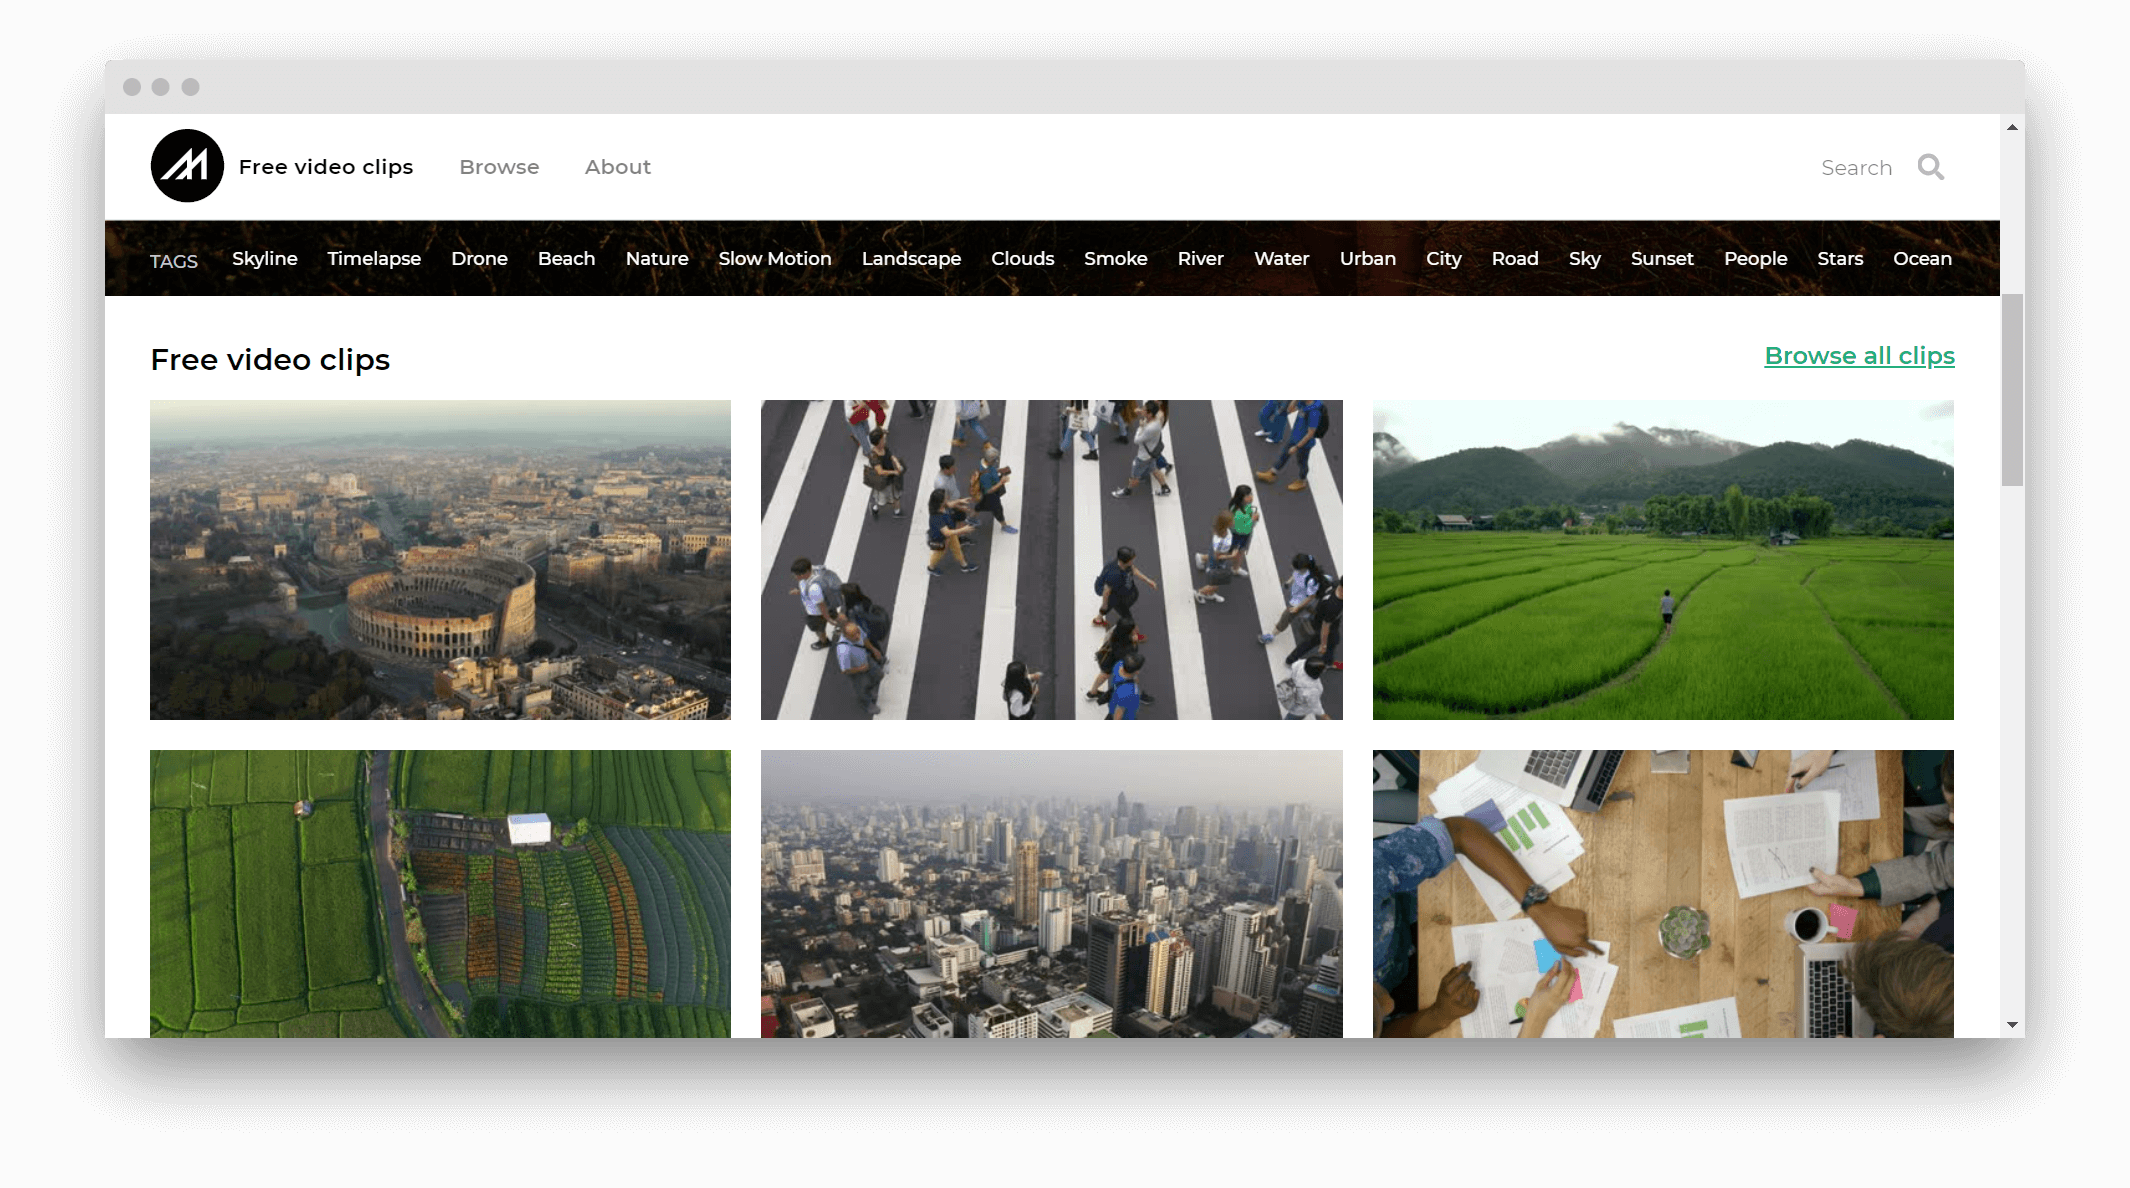Click the vertical scrollbar thumb

click(x=2012, y=390)
